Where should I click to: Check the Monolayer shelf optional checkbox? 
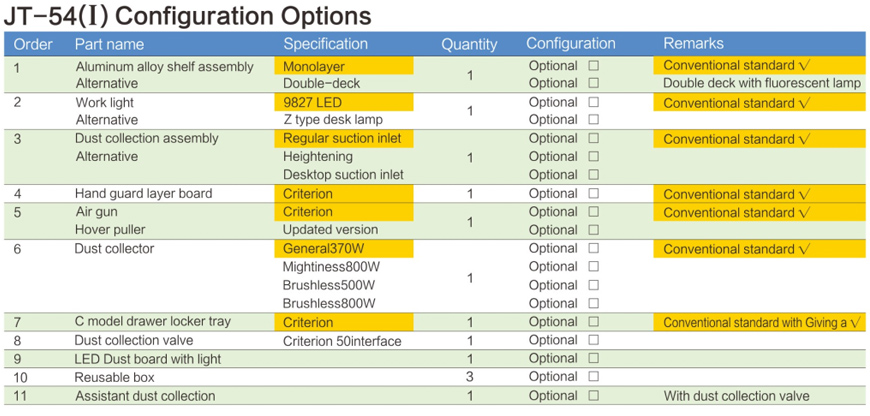(x=594, y=66)
